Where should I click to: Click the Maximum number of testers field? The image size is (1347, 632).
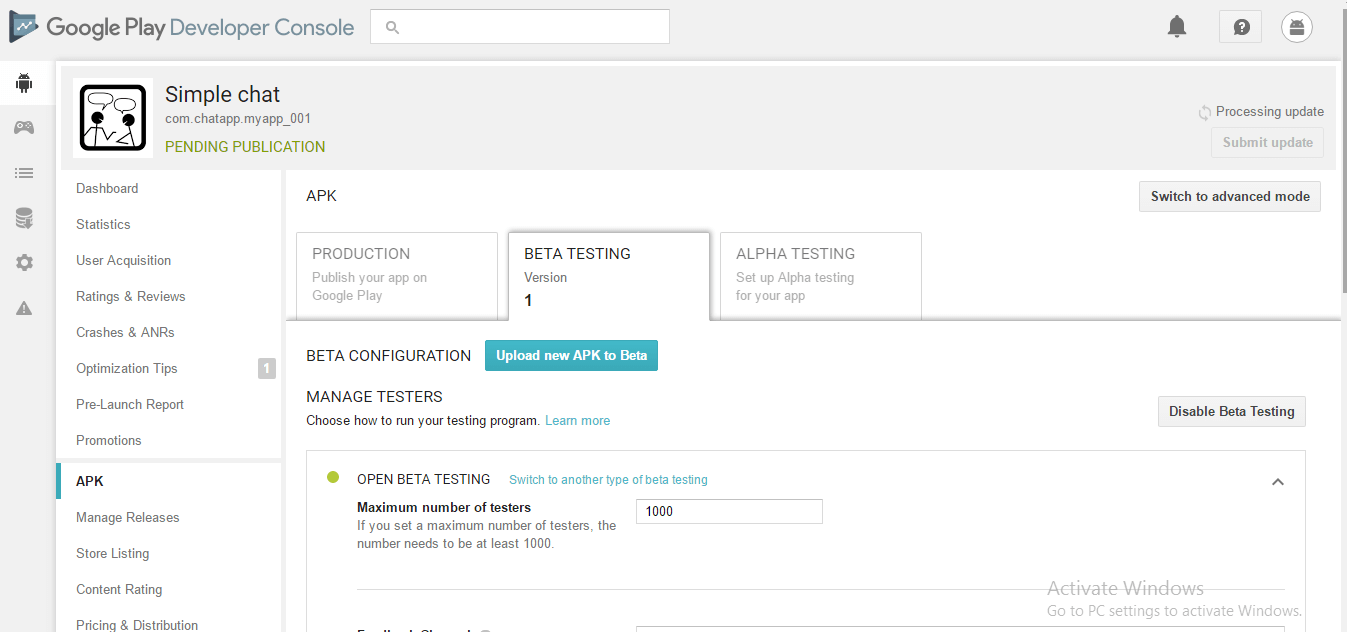729,511
